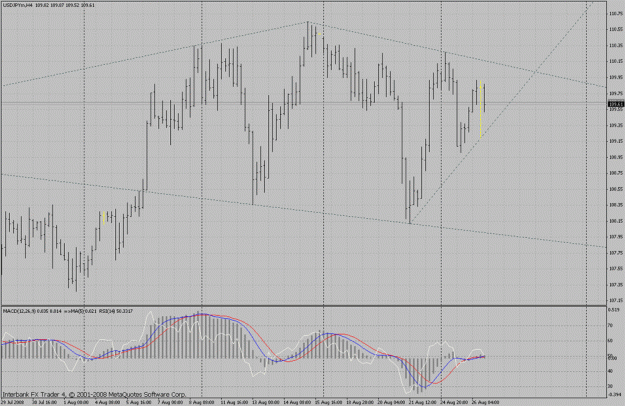Click the 11 Aug 16:00 time label

click(234, 402)
